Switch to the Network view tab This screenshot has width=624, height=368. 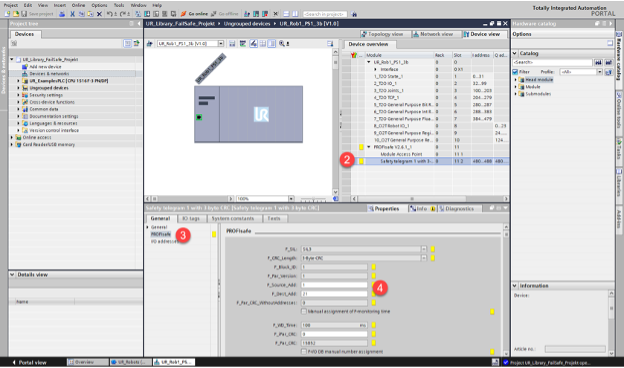click(433, 34)
